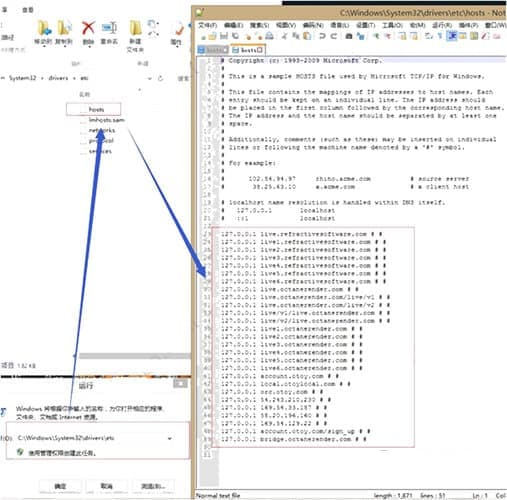
Task: Click Notepad++ Print toolbar icon
Action: click(269, 36)
